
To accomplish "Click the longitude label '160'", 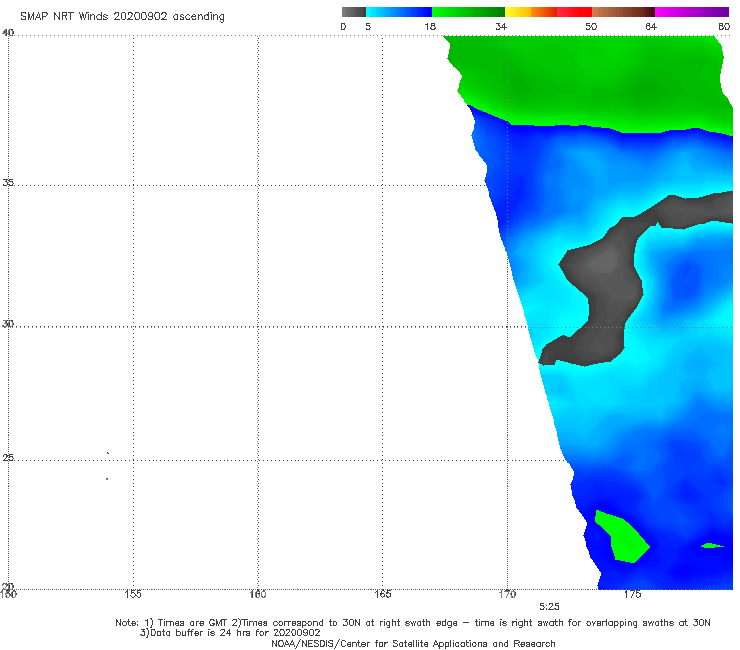I will pyautogui.click(x=258, y=594).
